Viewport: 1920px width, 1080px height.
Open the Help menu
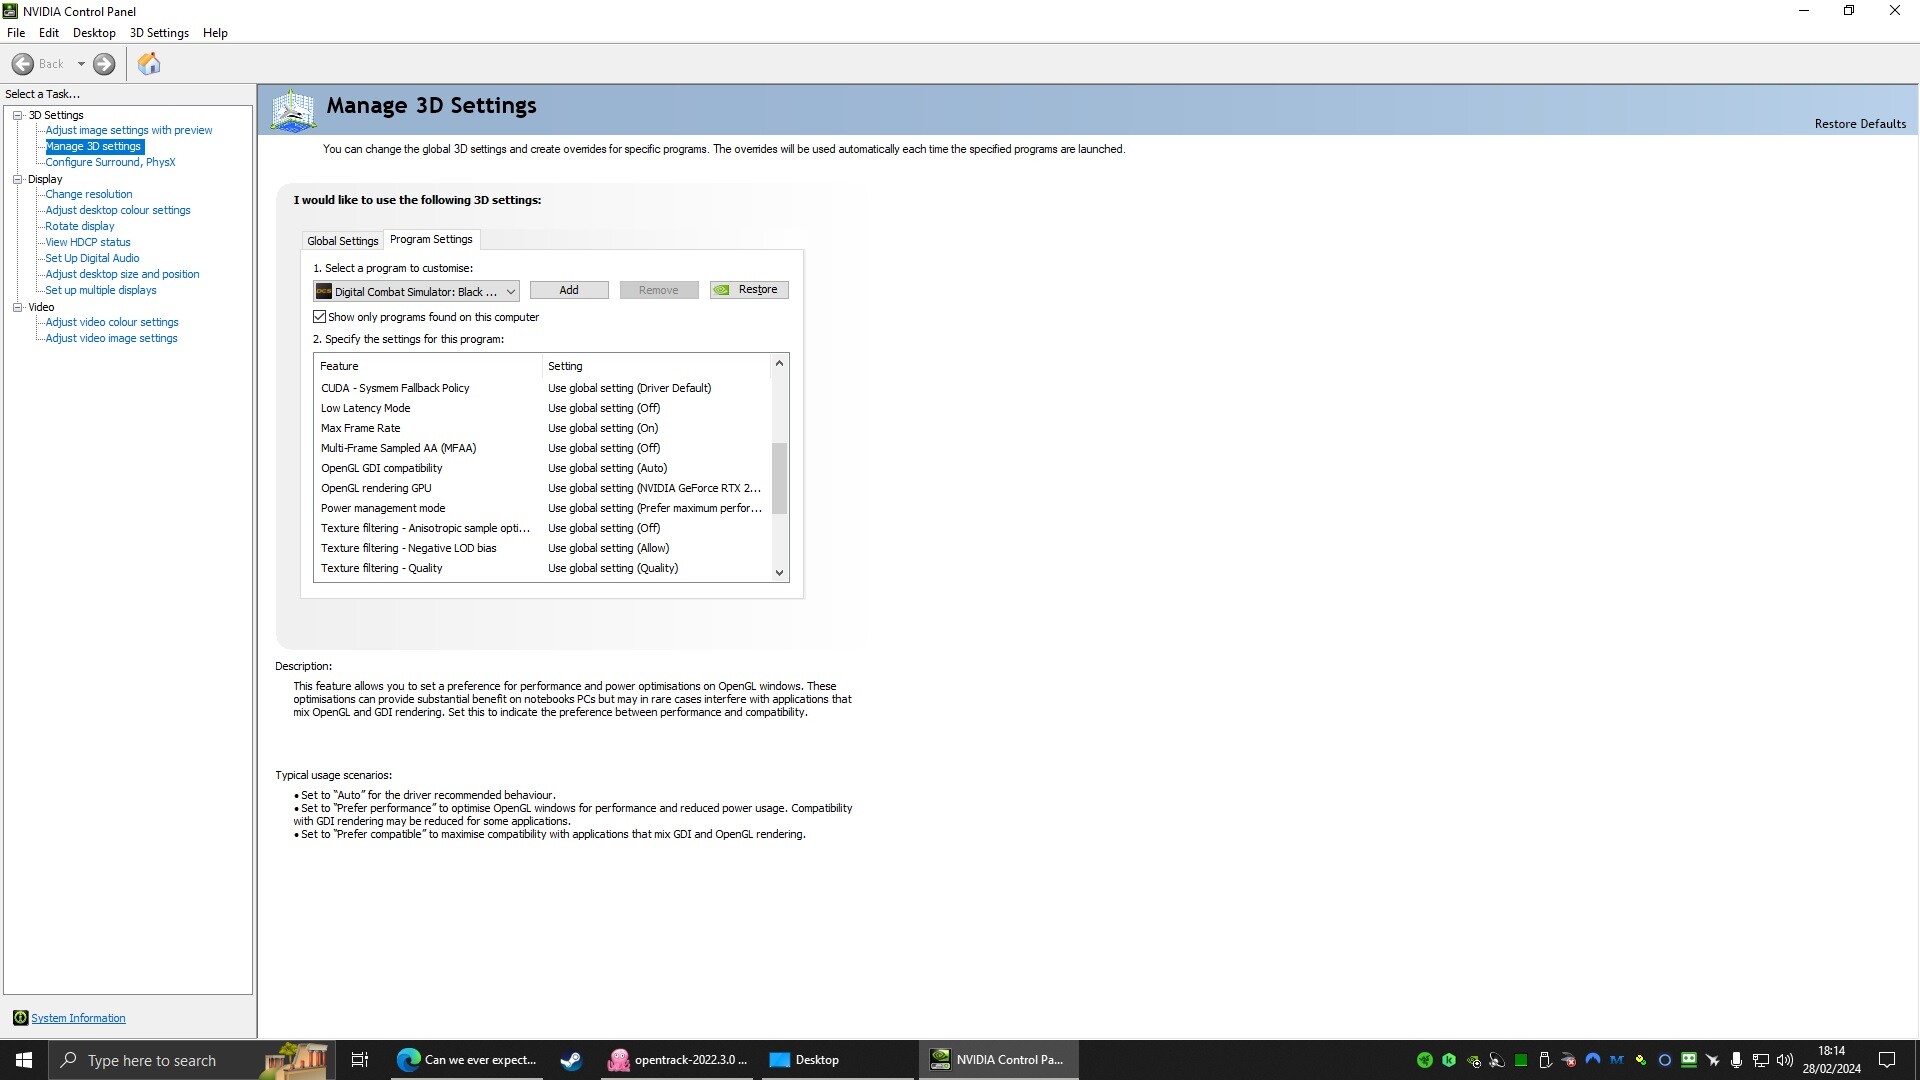[x=215, y=33]
